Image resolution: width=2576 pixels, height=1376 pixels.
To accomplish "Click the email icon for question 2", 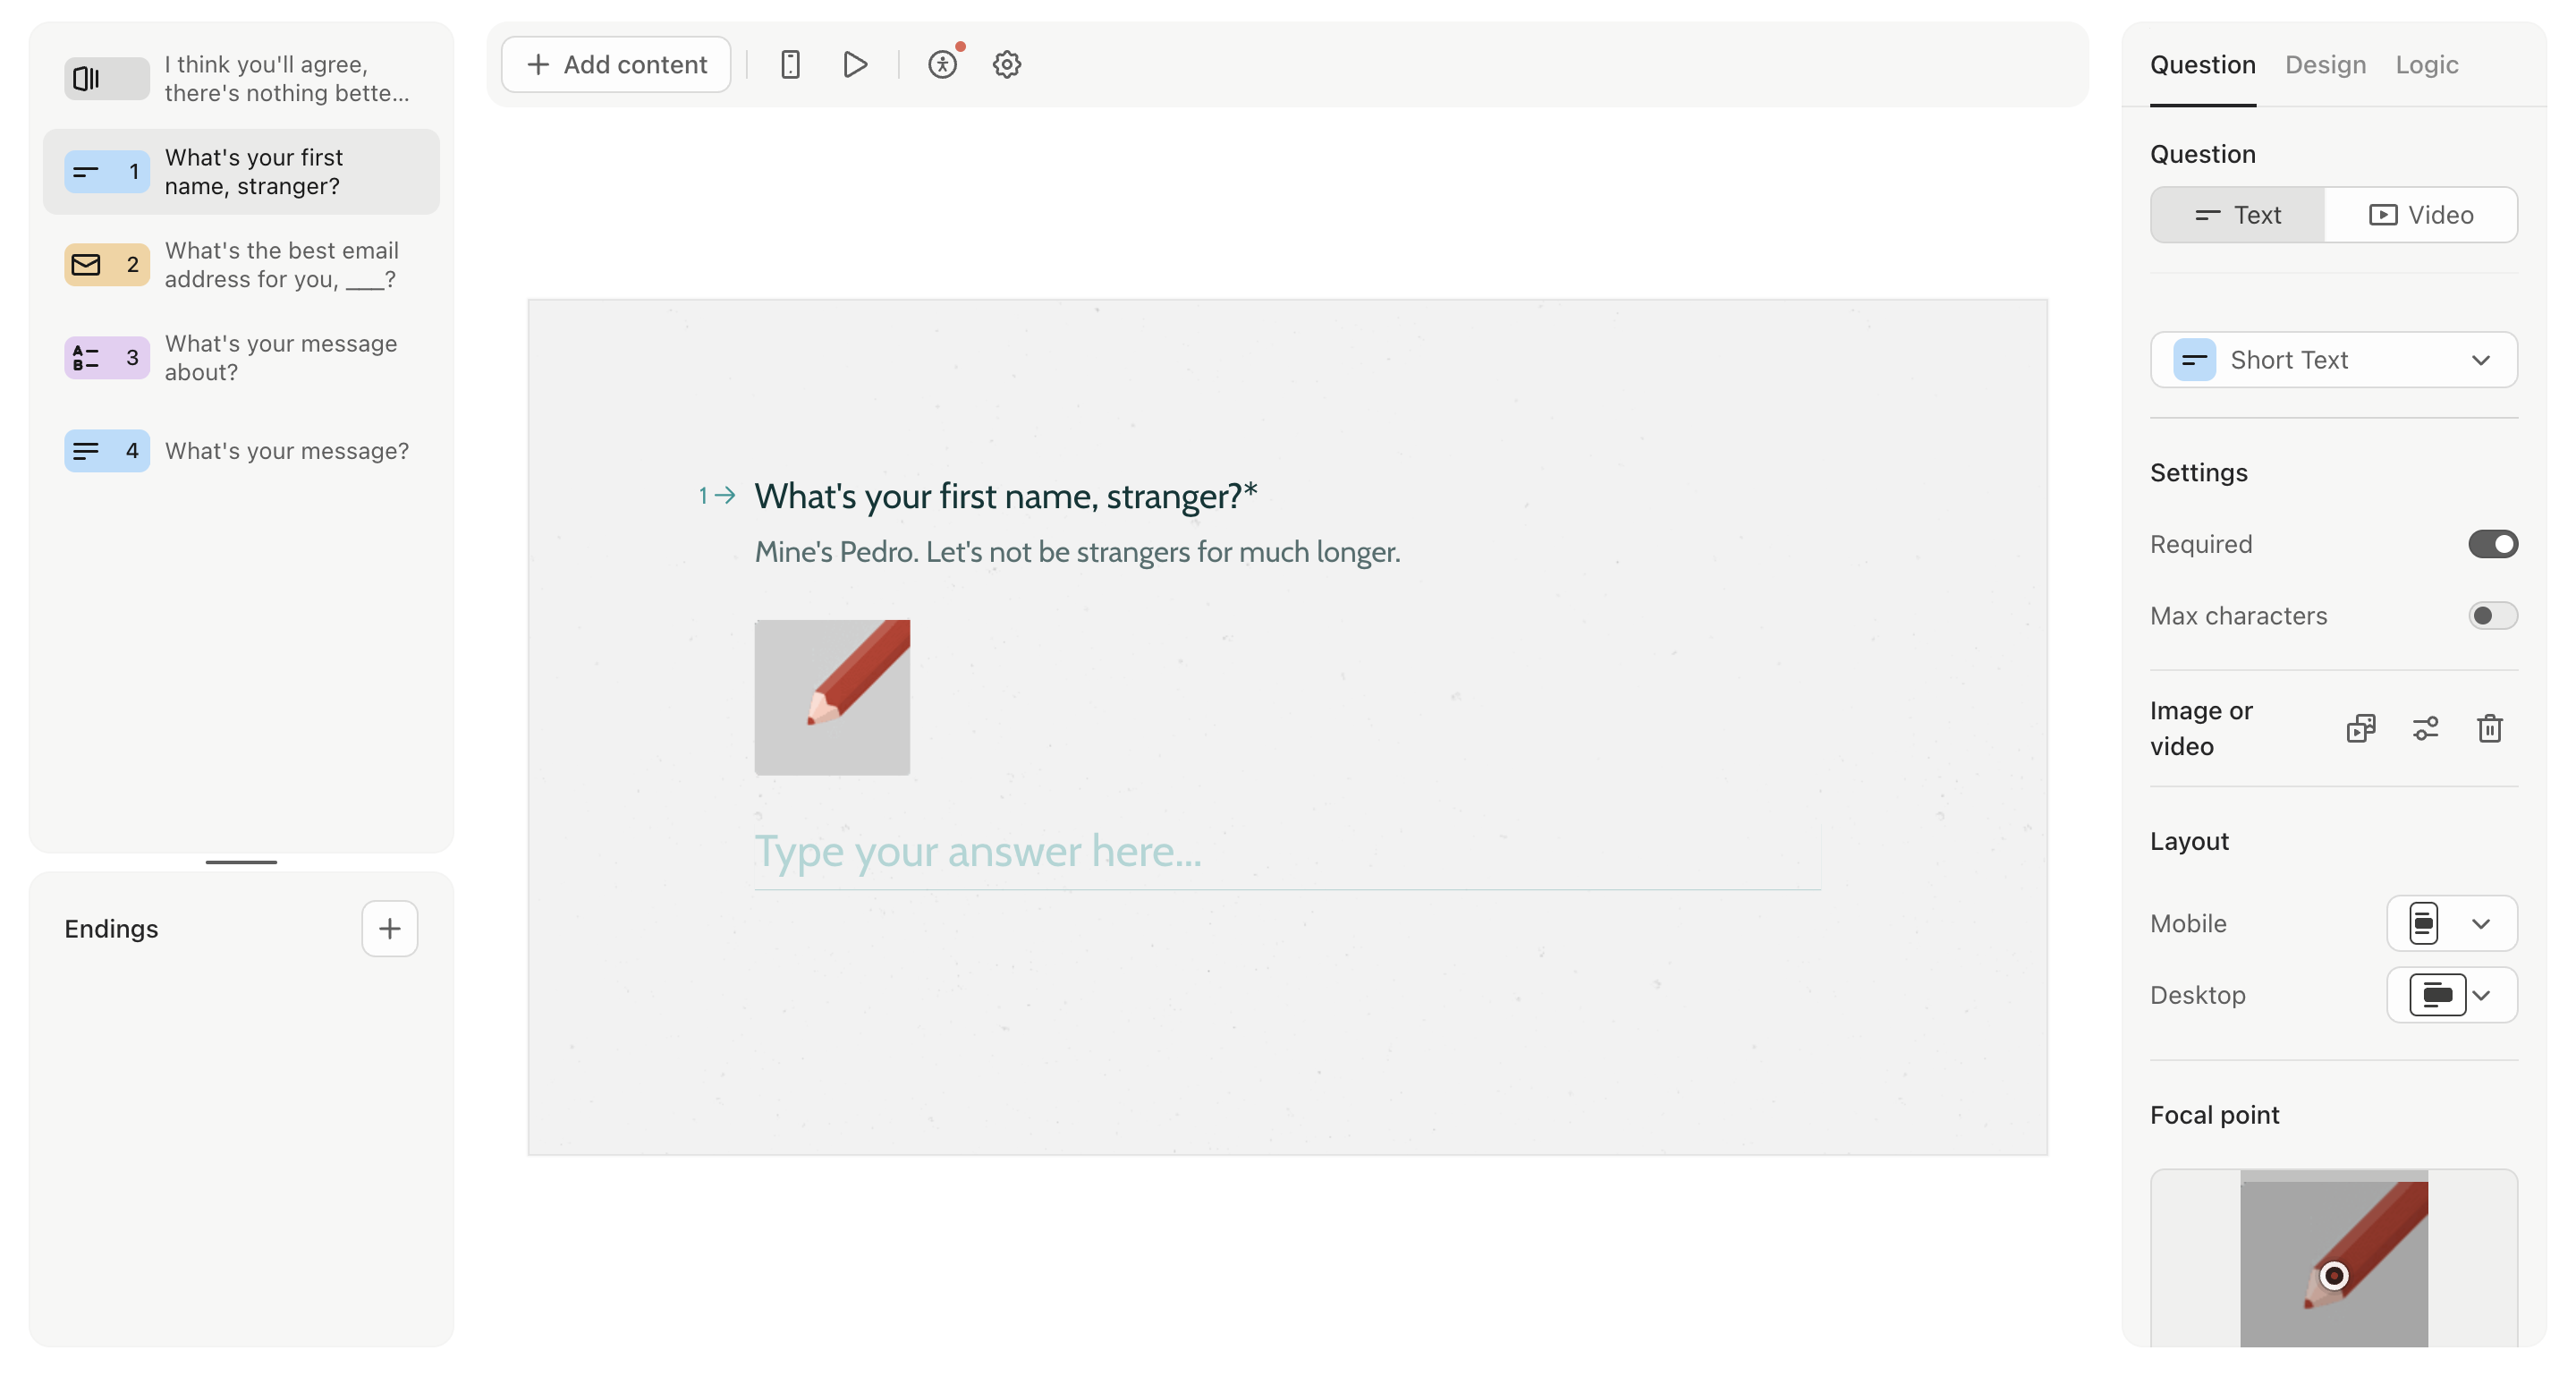I will tap(107, 264).
